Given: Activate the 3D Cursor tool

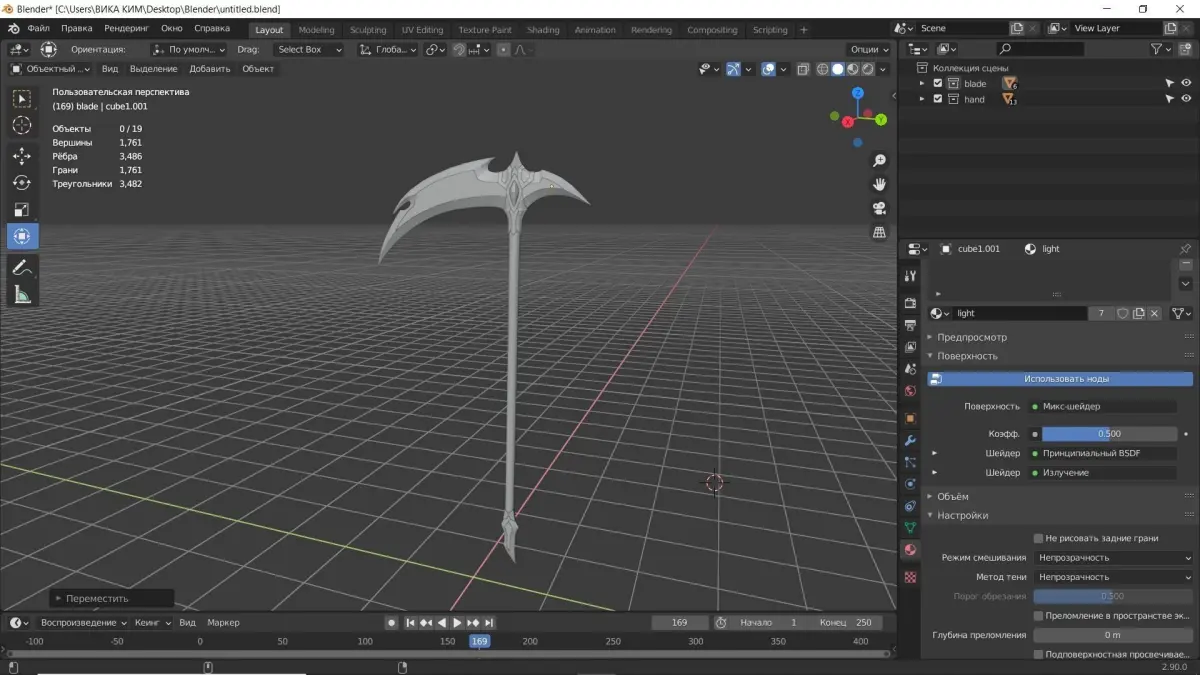Looking at the screenshot, I should 22,125.
